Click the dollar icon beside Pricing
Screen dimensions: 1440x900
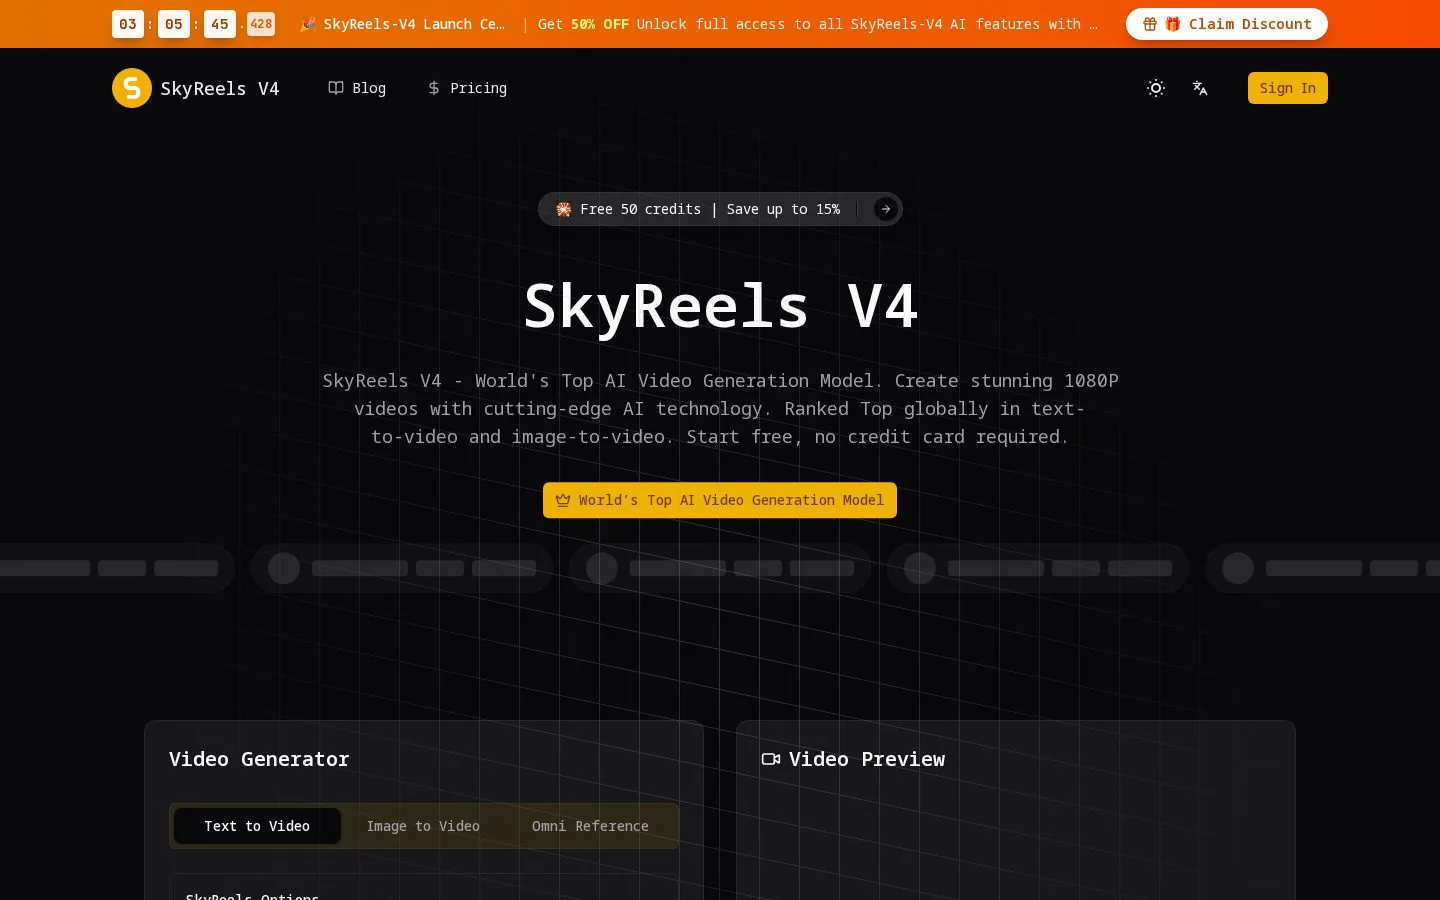tap(434, 88)
